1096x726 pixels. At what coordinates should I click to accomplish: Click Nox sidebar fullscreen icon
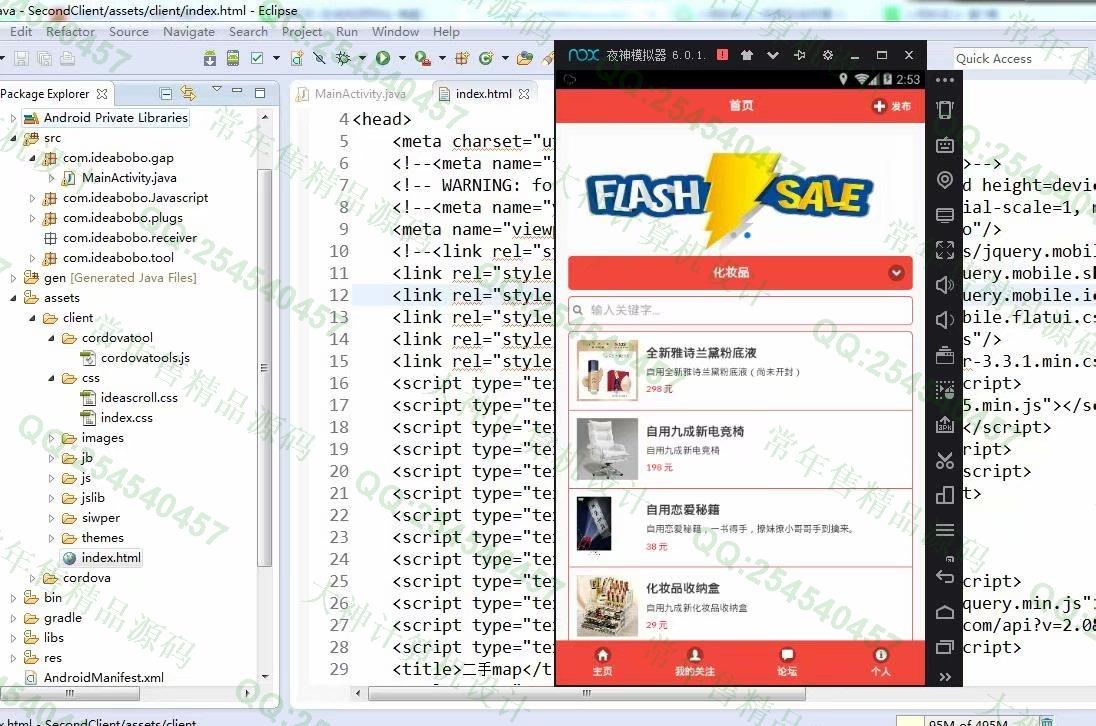pyautogui.click(x=944, y=249)
